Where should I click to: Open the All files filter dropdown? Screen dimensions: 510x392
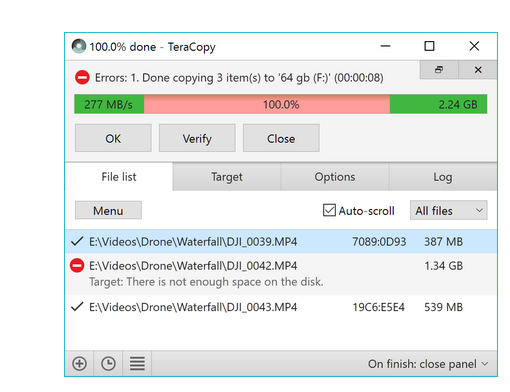click(449, 210)
